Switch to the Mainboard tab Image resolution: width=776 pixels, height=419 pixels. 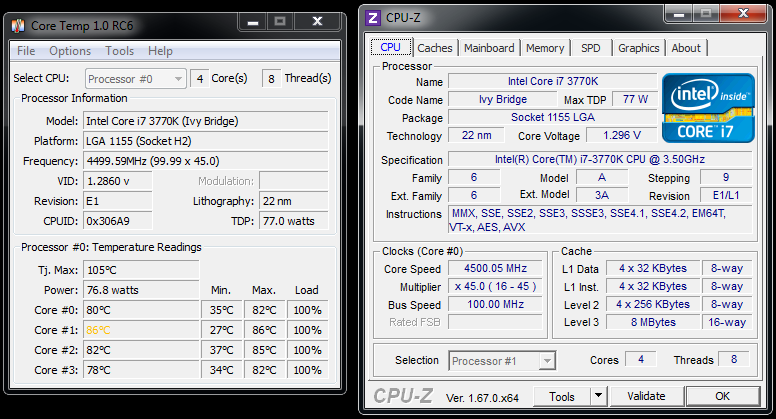click(x=489, y=48)
